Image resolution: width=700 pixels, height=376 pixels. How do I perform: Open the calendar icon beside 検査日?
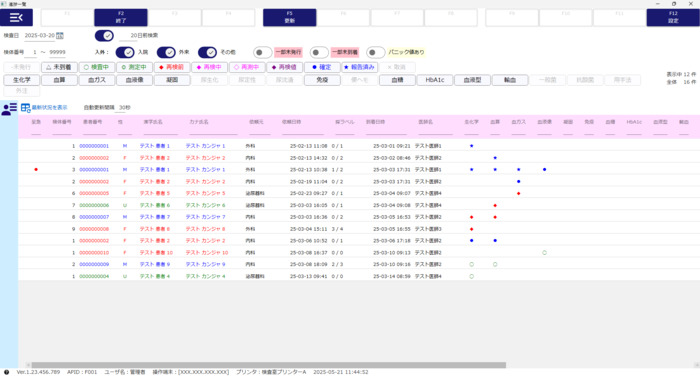(59, 36)
